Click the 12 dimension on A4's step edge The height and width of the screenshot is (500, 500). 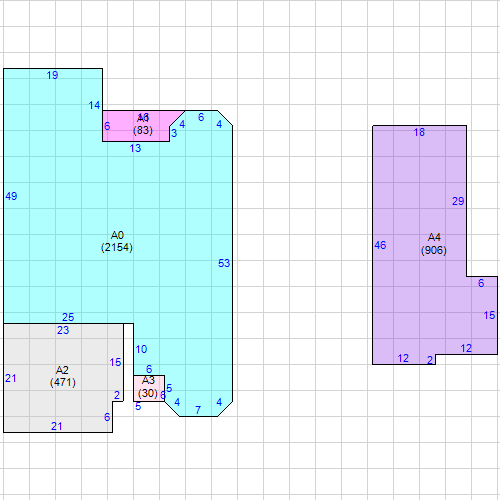coord(466,348)
